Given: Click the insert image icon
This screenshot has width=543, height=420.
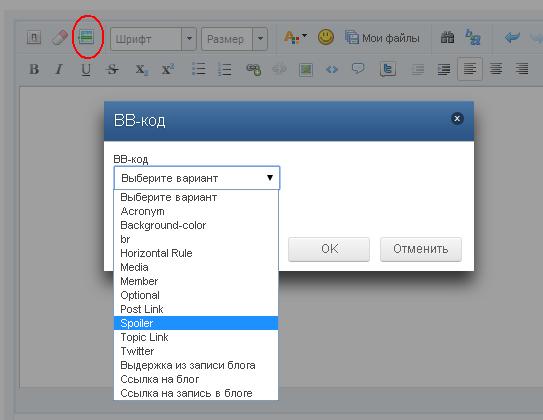Looking at the screenshot, I should [x=306, y=70].
